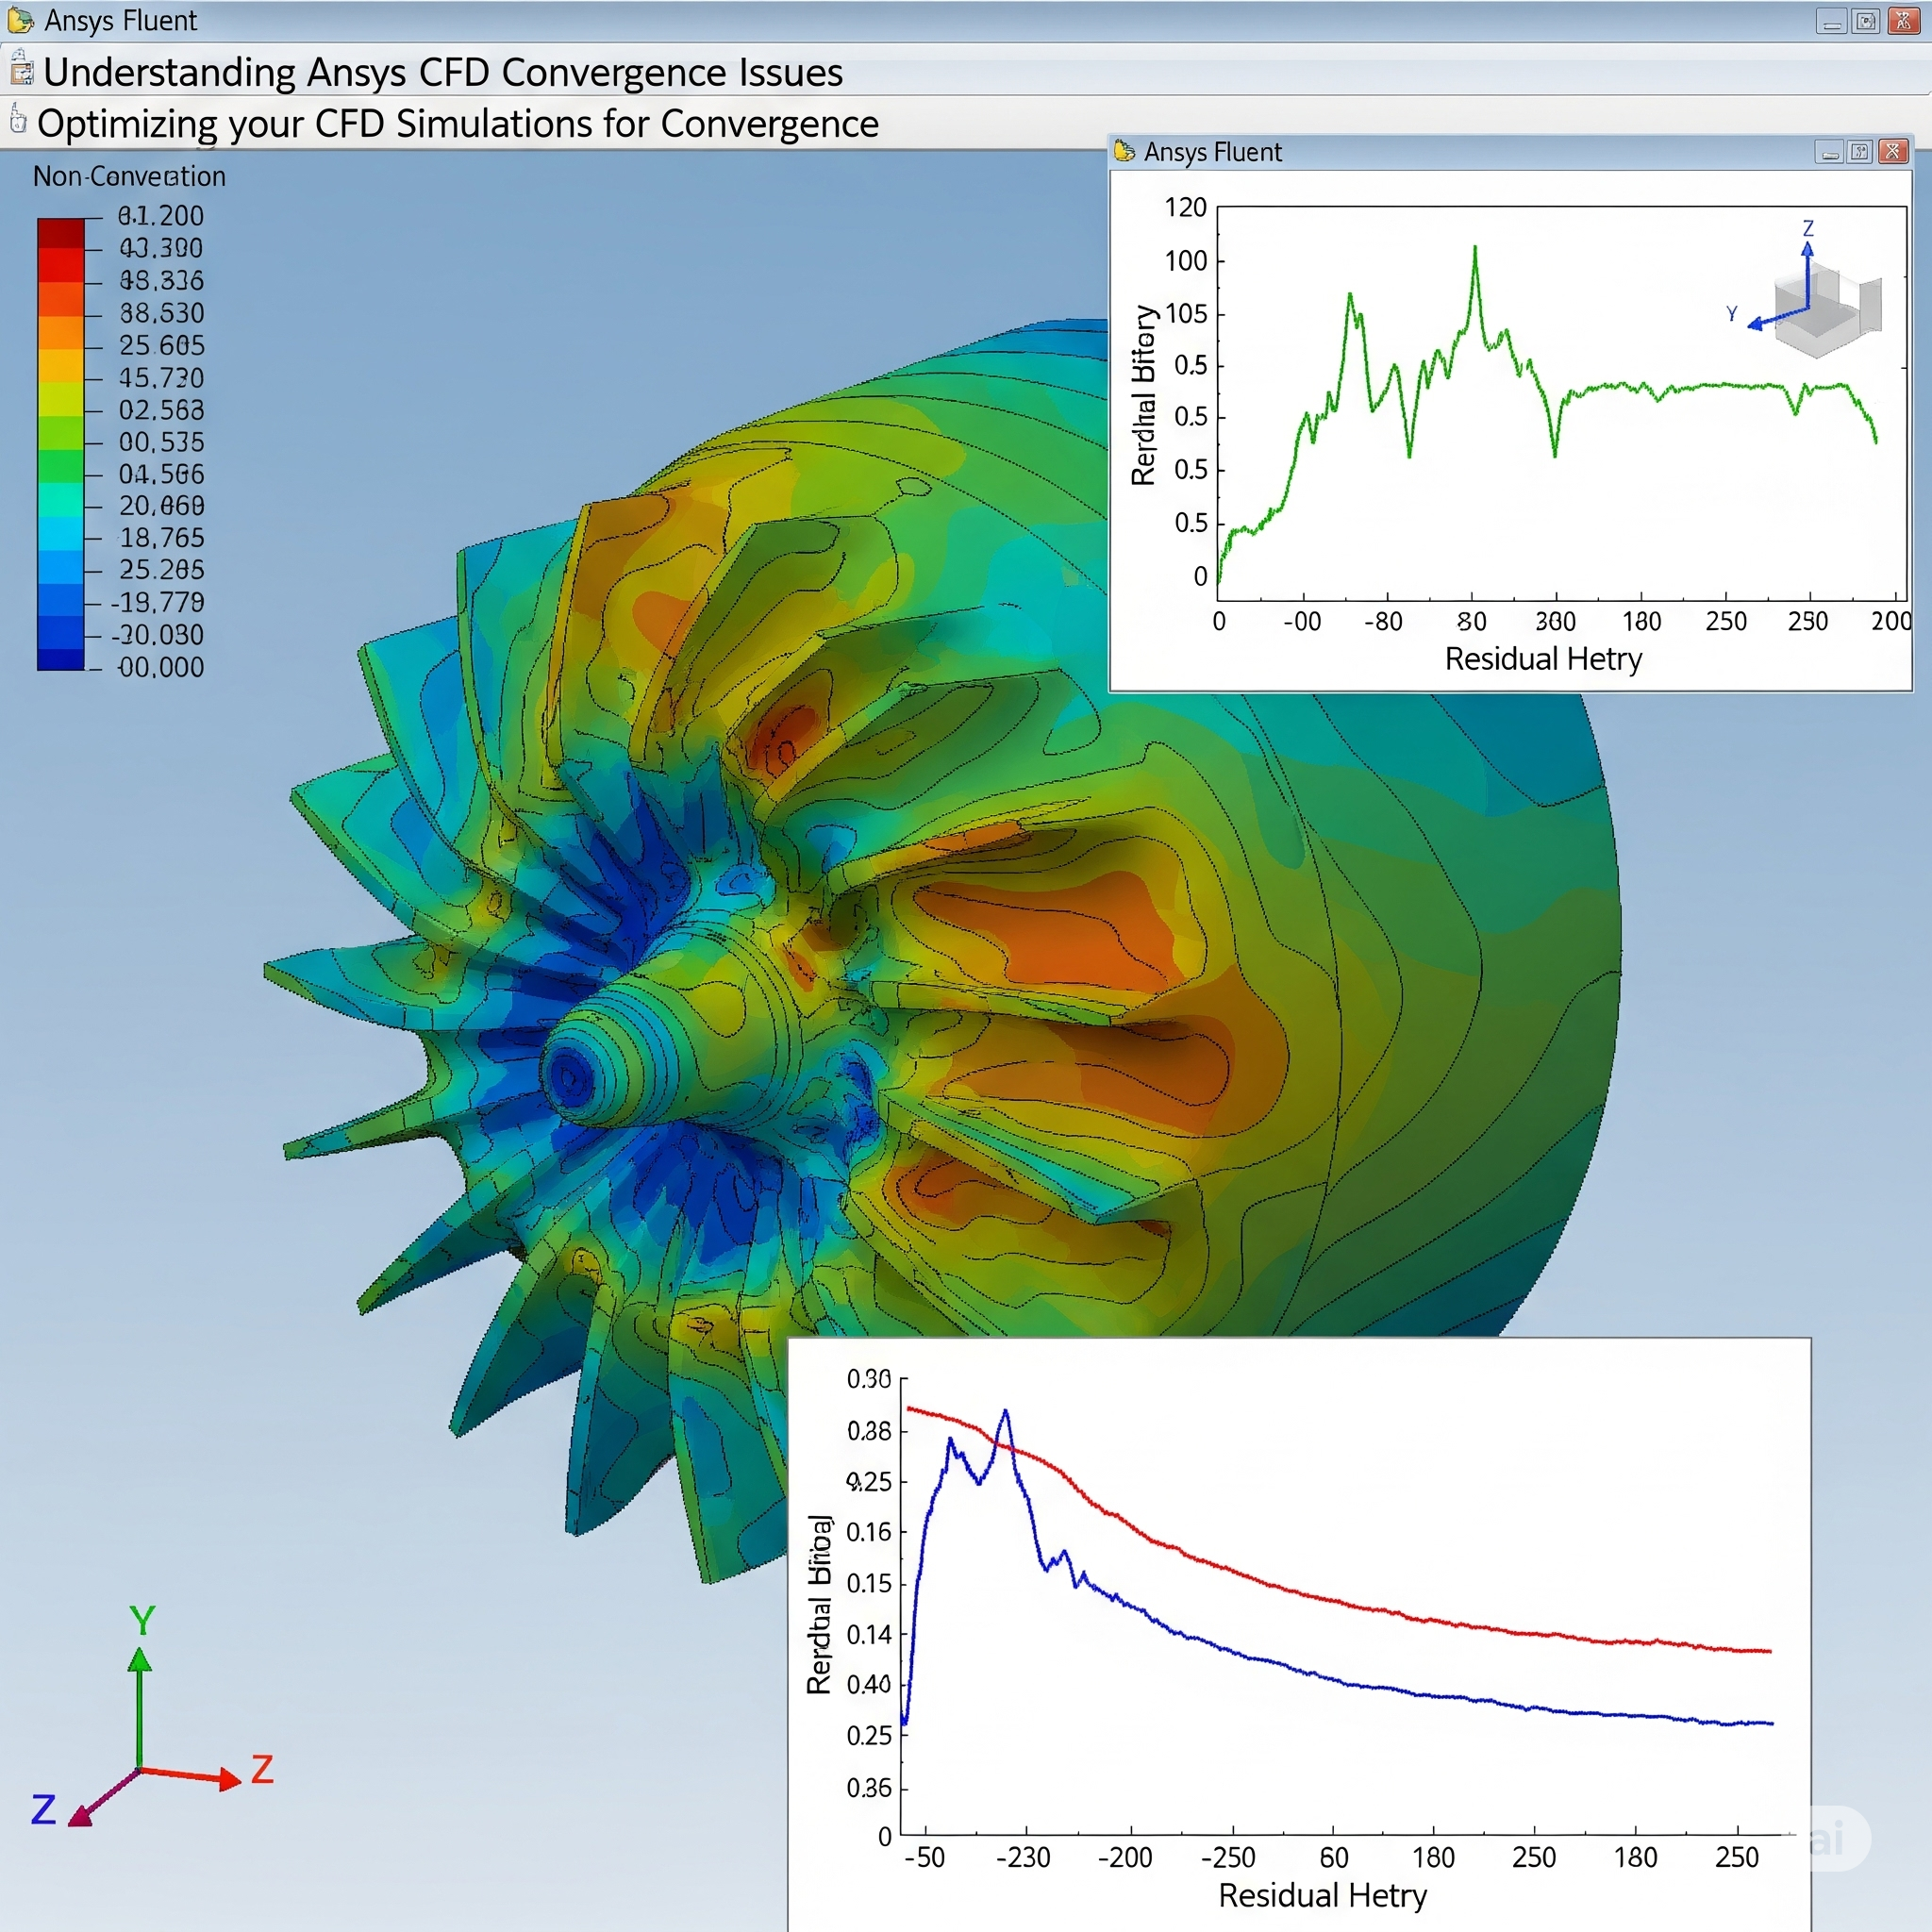Click the Ansys Fluent icon on the residual plot window
This screenshot has height=1932, width=1932.
click(1123, 152)
